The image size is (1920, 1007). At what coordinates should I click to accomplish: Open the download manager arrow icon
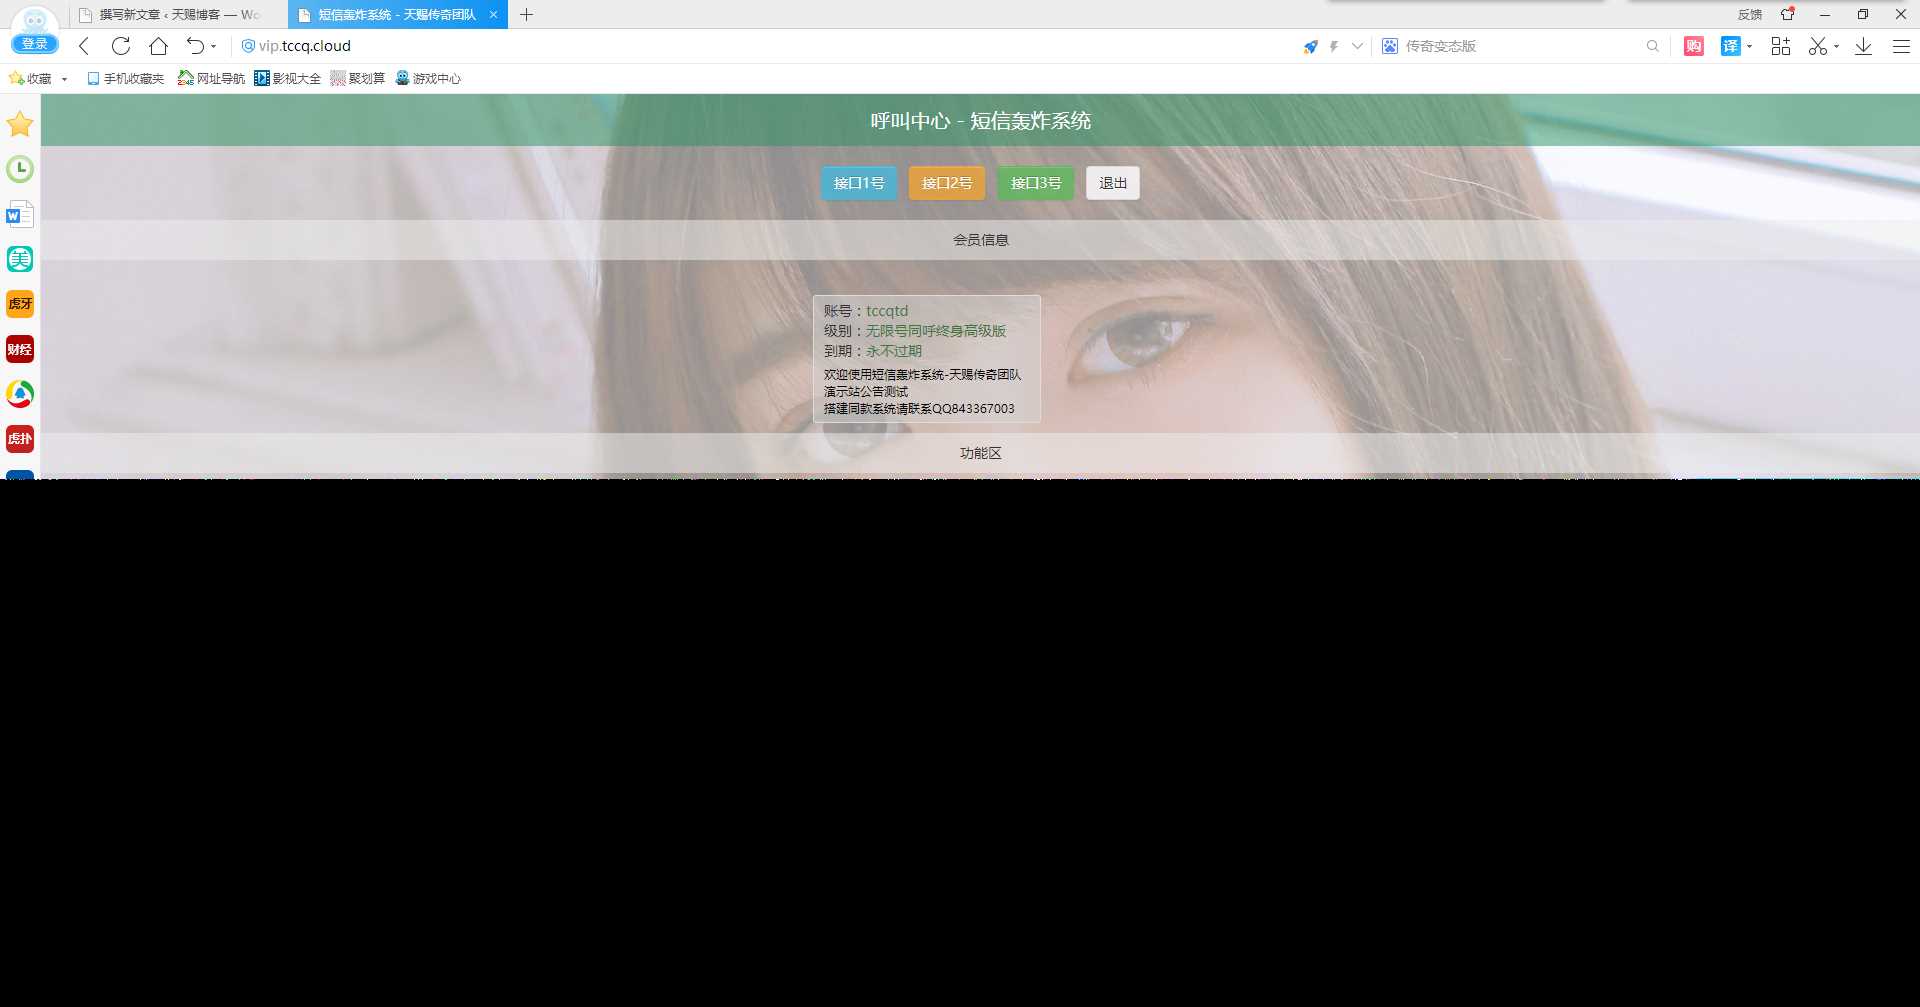(1862, 46)
